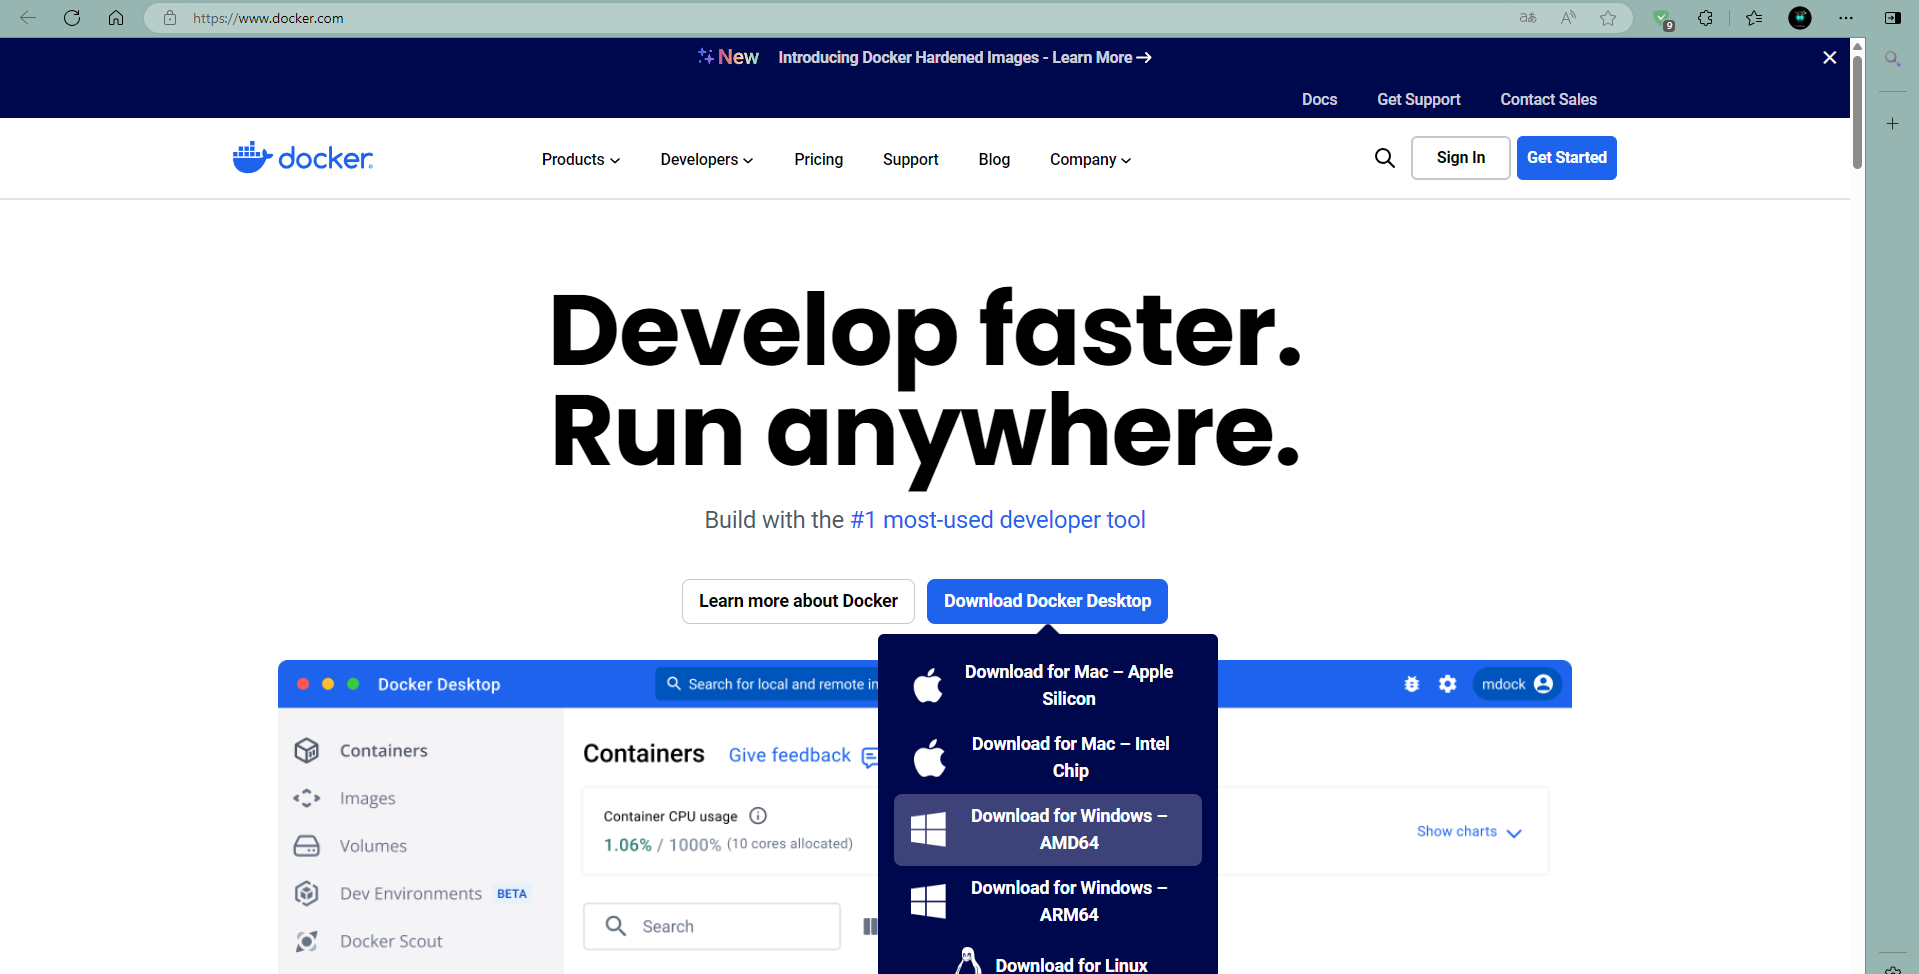Click the New badge in the banner

click(x=729, y=57)
